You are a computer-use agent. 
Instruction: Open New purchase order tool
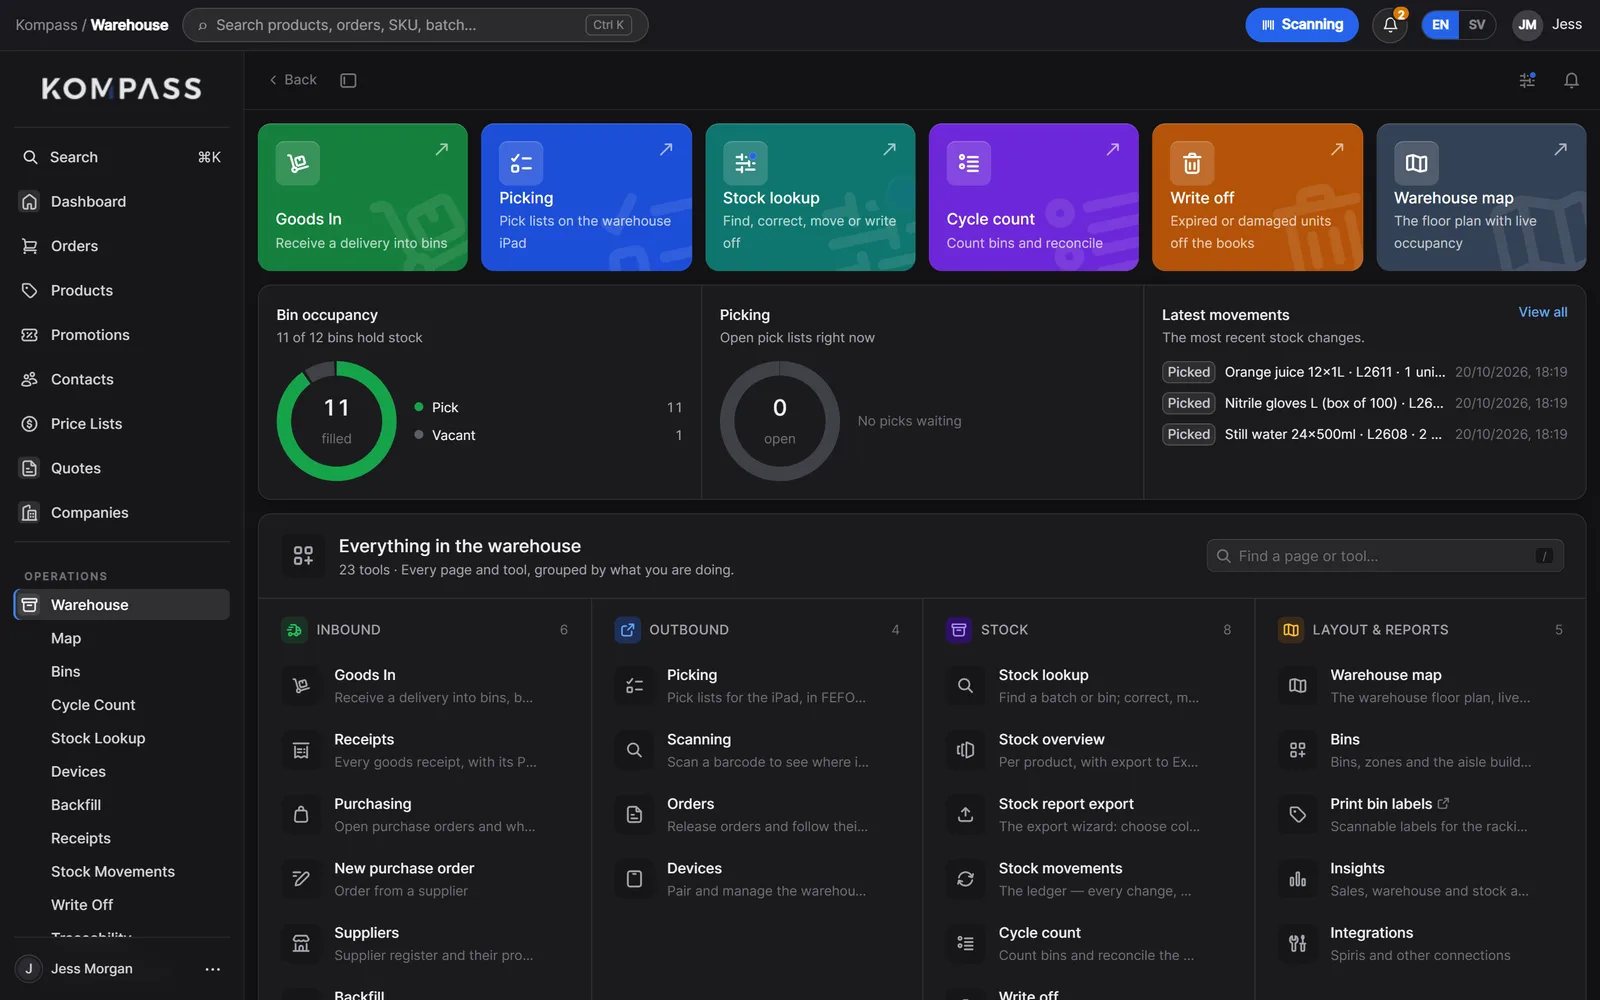coord(425,879)
